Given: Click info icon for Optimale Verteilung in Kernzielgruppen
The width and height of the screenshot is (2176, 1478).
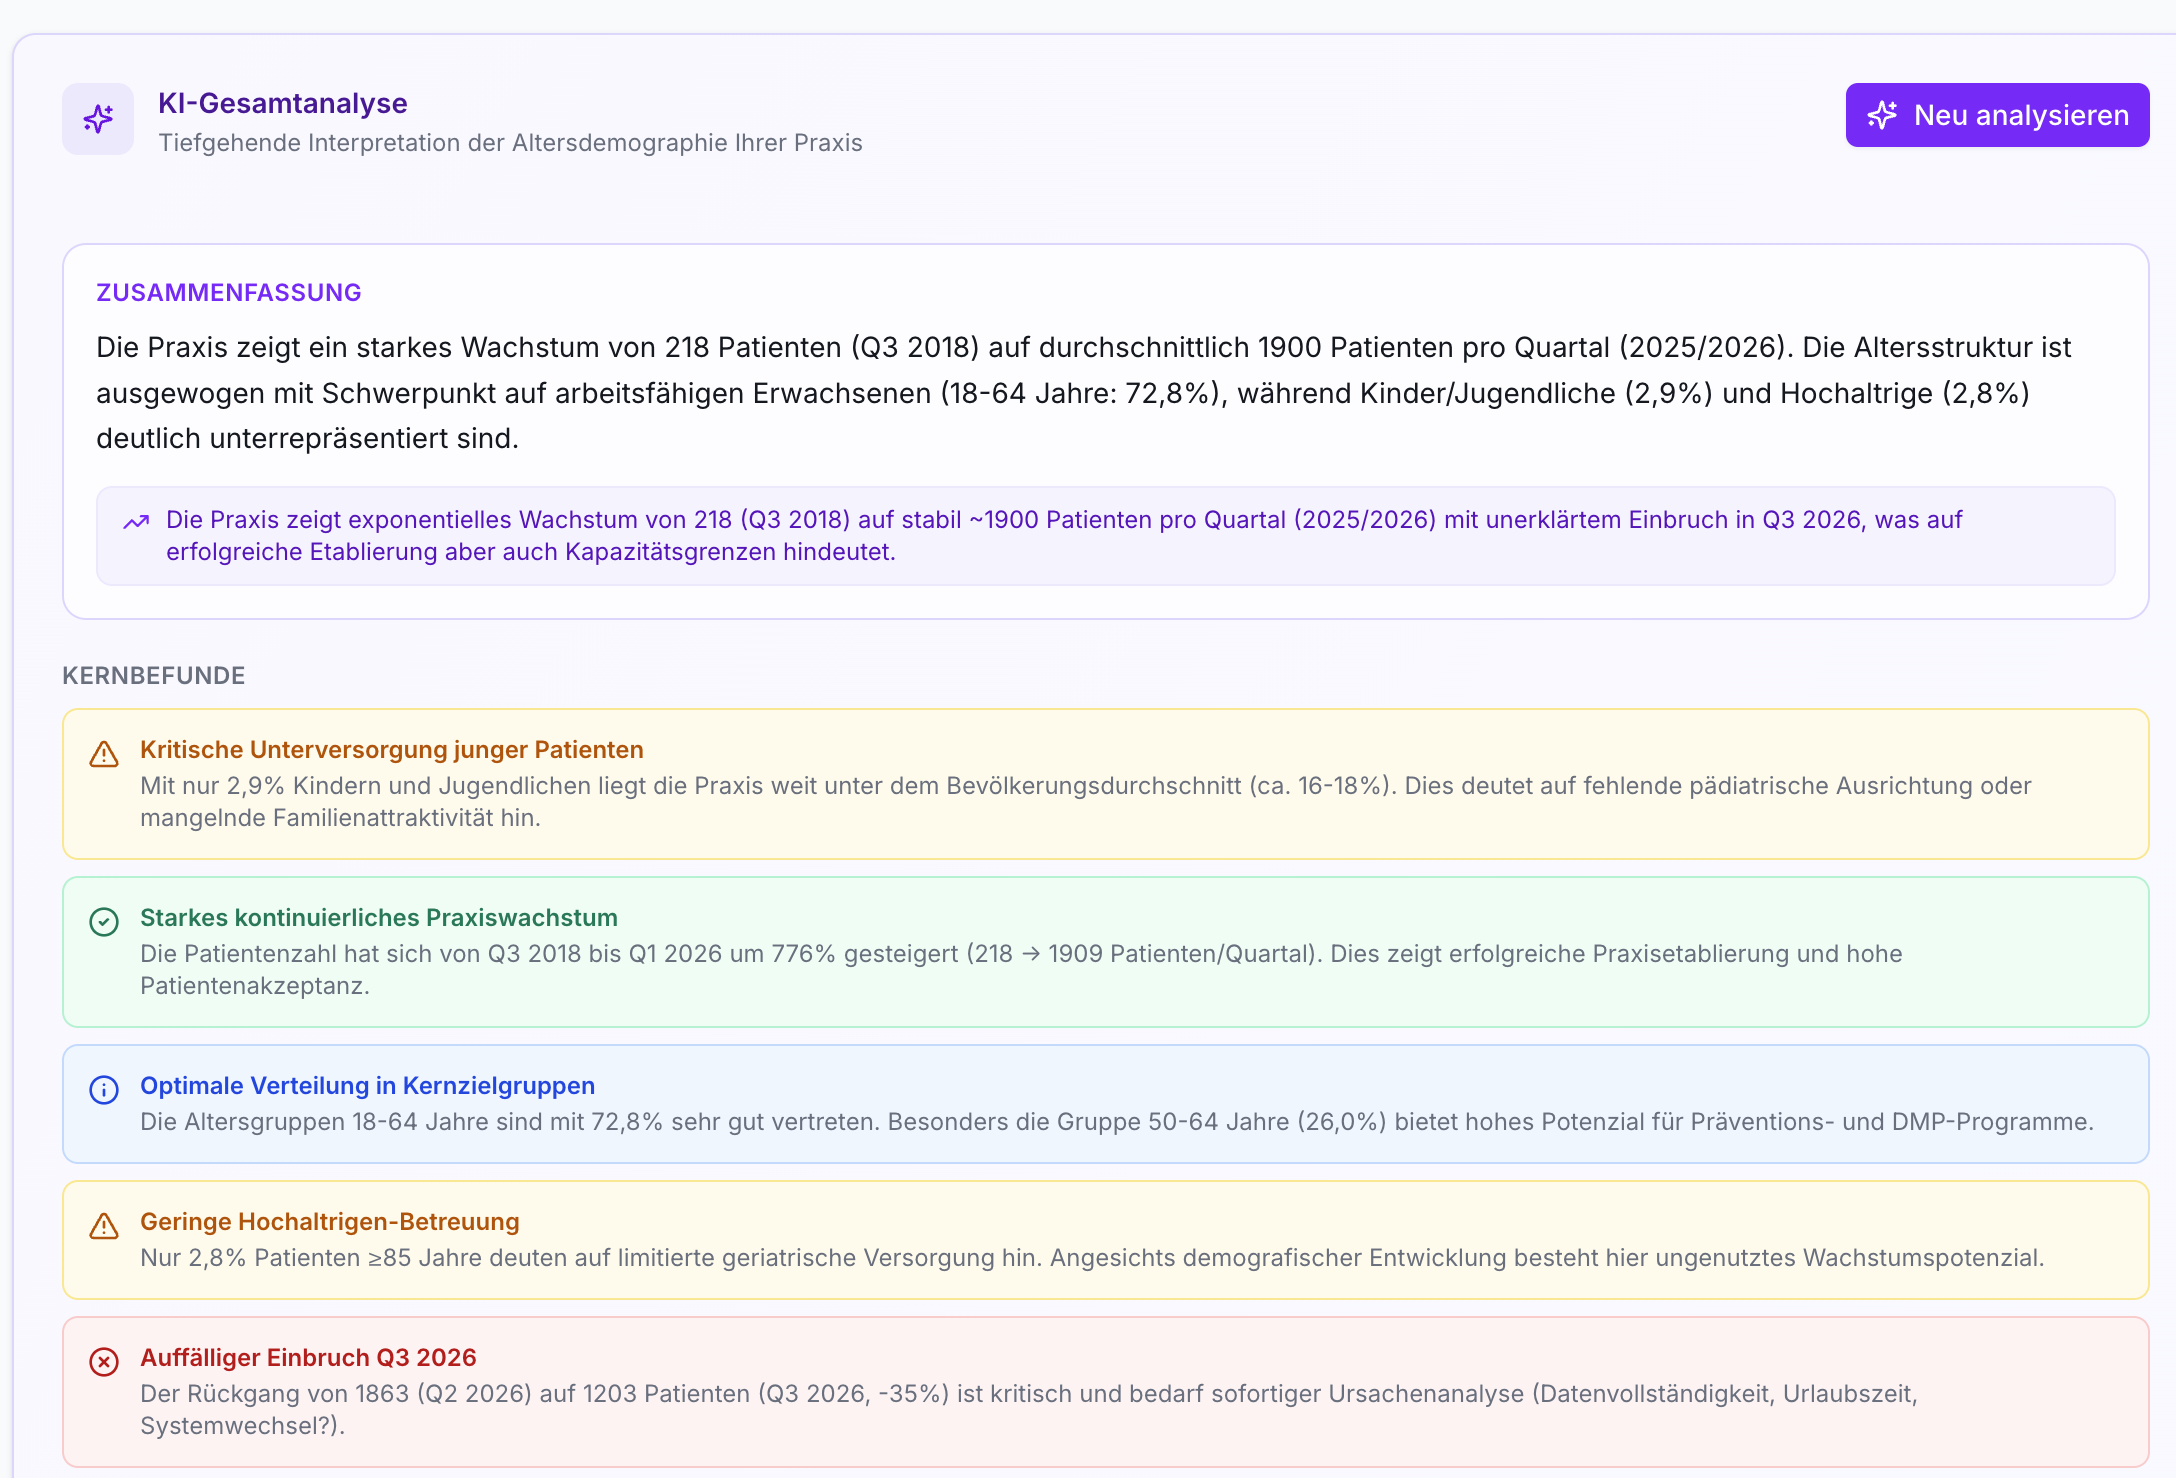Looking at the screenshot, I should (x=104, y=1090).
